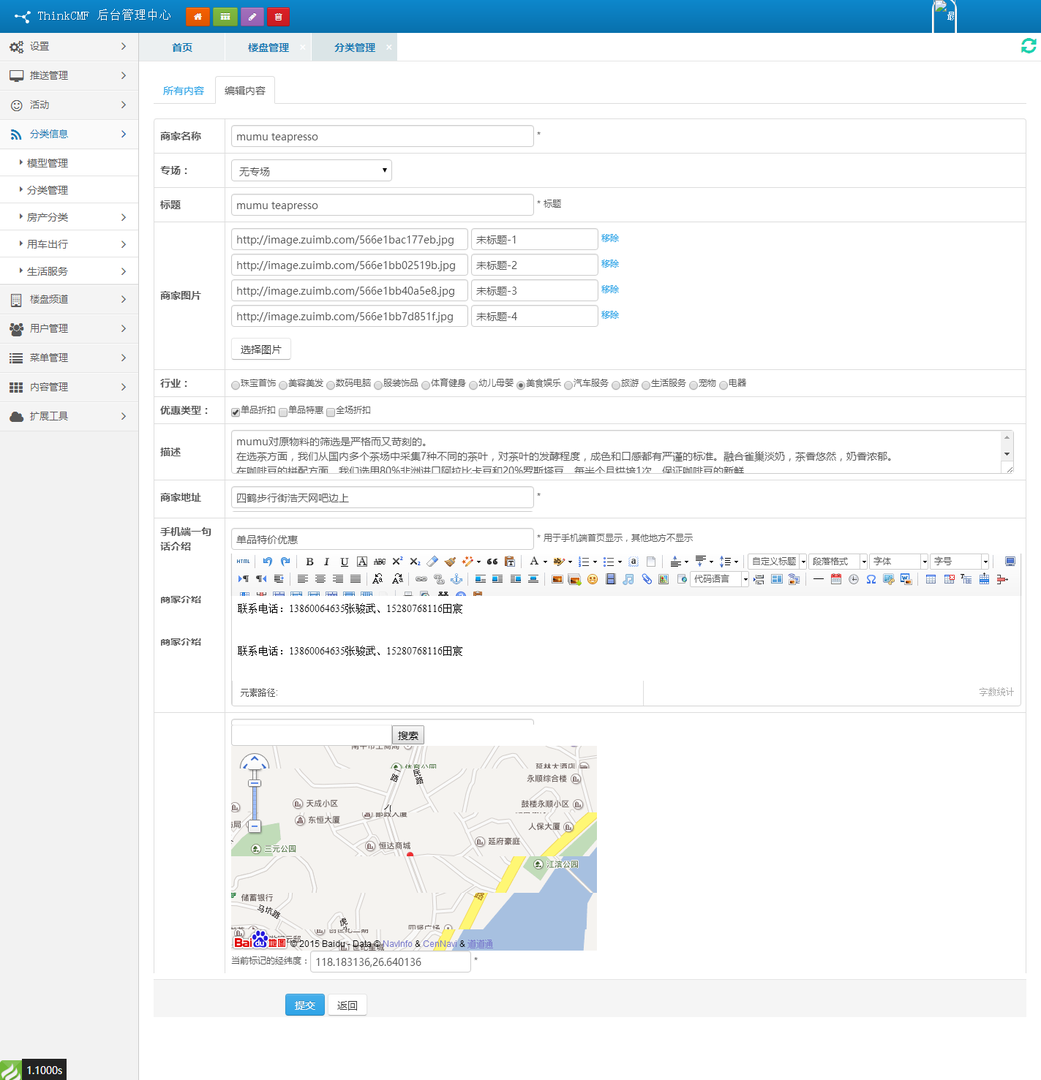Image resolution: width=1041 pixels, height=1080 pixels.
Task: Select the 美食娱乐 industry radio button
Action: pos(521,385)
